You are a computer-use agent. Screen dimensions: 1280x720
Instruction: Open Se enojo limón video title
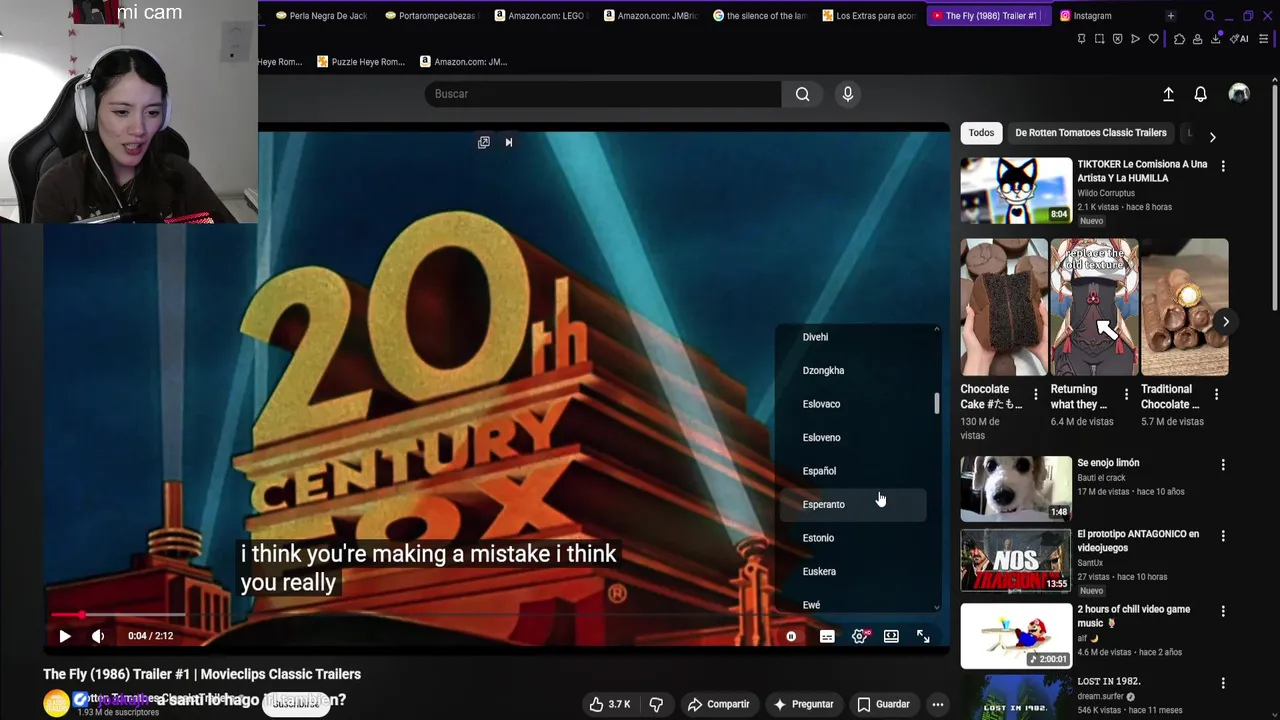1108,463
